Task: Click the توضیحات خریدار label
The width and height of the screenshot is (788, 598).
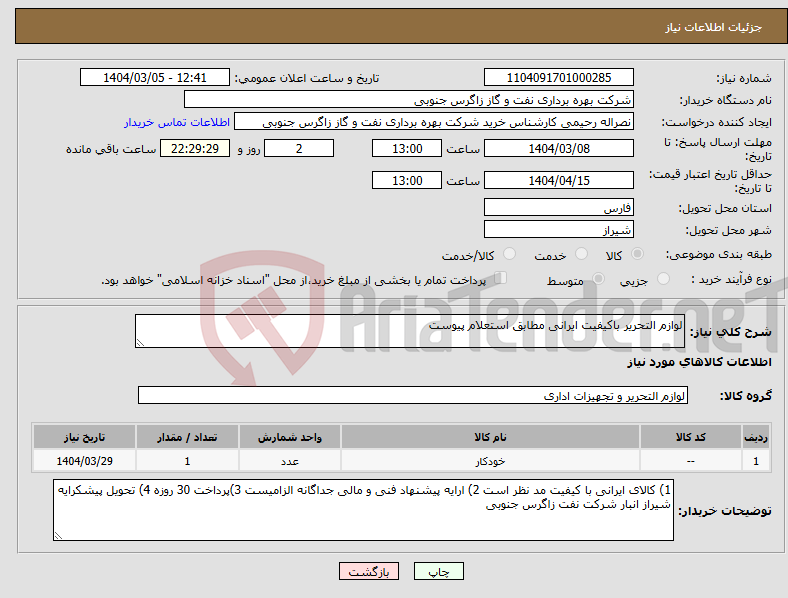Action: point(725,511)
